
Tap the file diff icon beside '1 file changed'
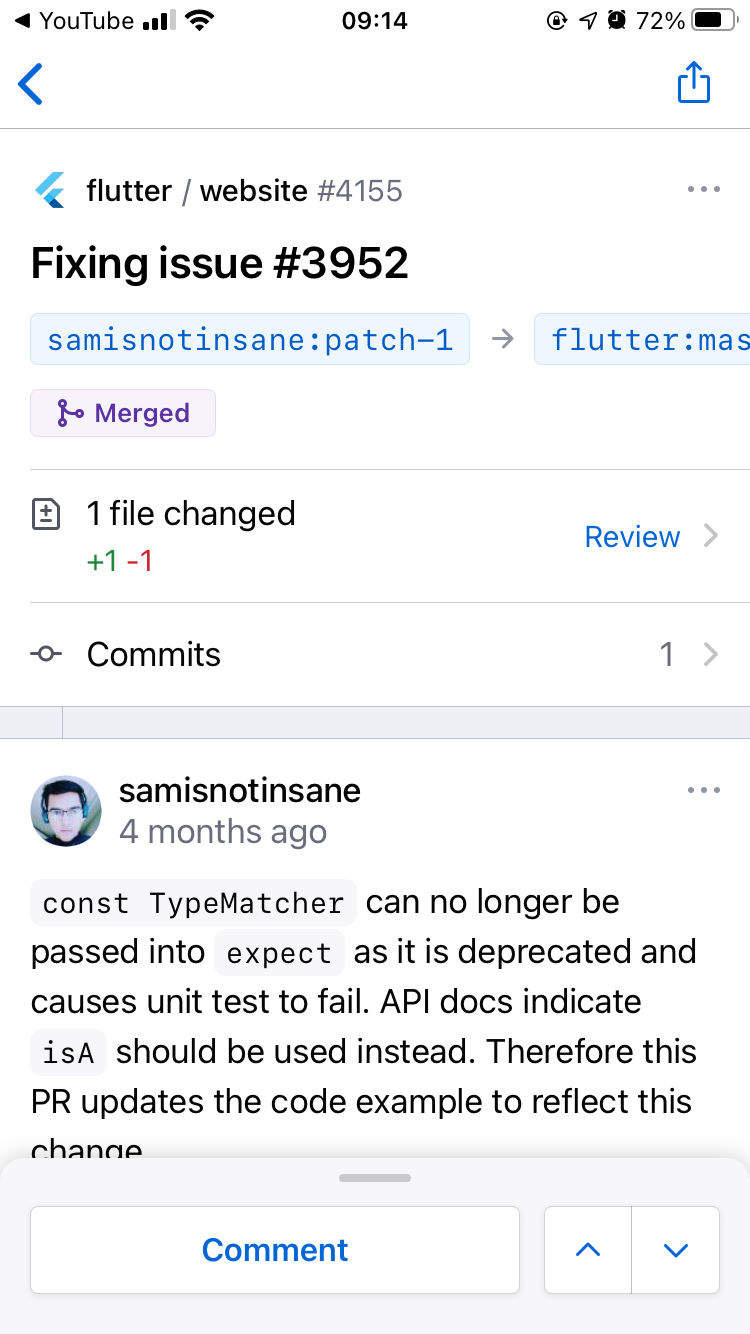pyautogui.click(x=46, y=513)
